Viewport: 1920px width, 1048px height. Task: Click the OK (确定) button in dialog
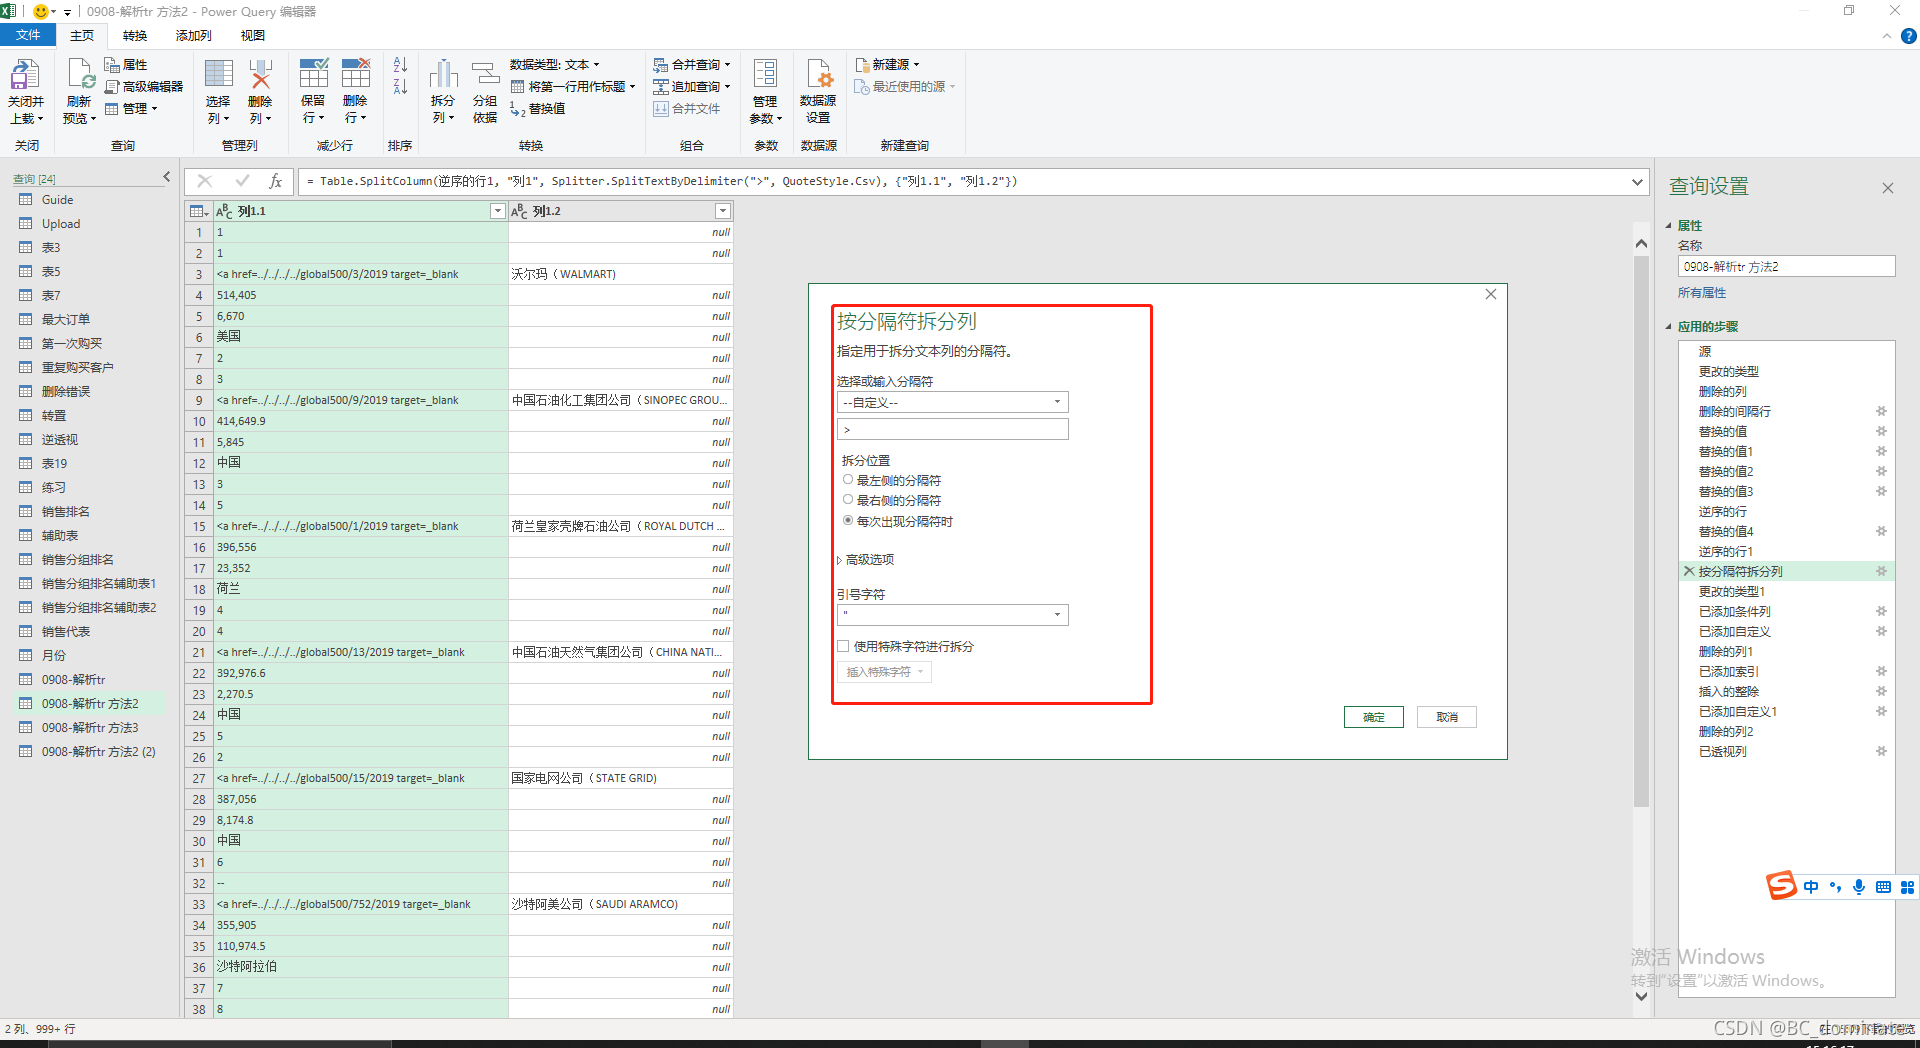point(1374,717)
